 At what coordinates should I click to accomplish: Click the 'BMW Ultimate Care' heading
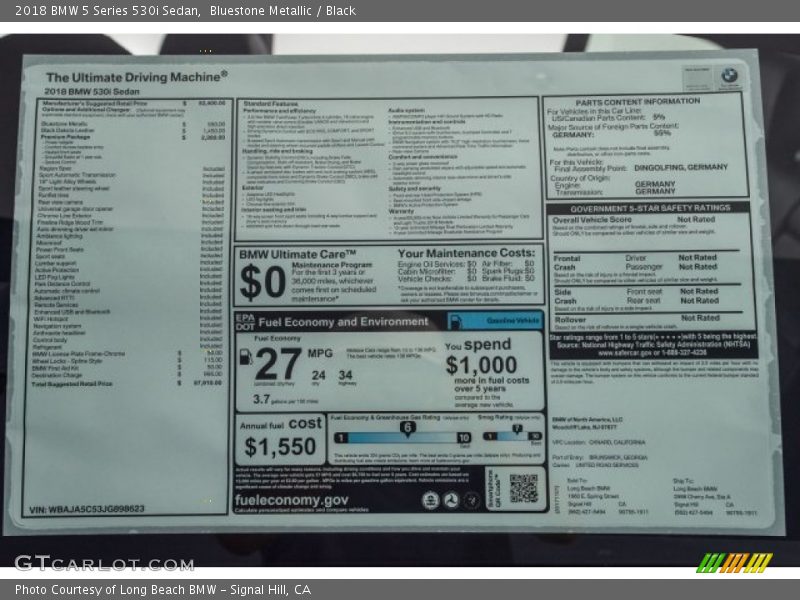point(297,254)
